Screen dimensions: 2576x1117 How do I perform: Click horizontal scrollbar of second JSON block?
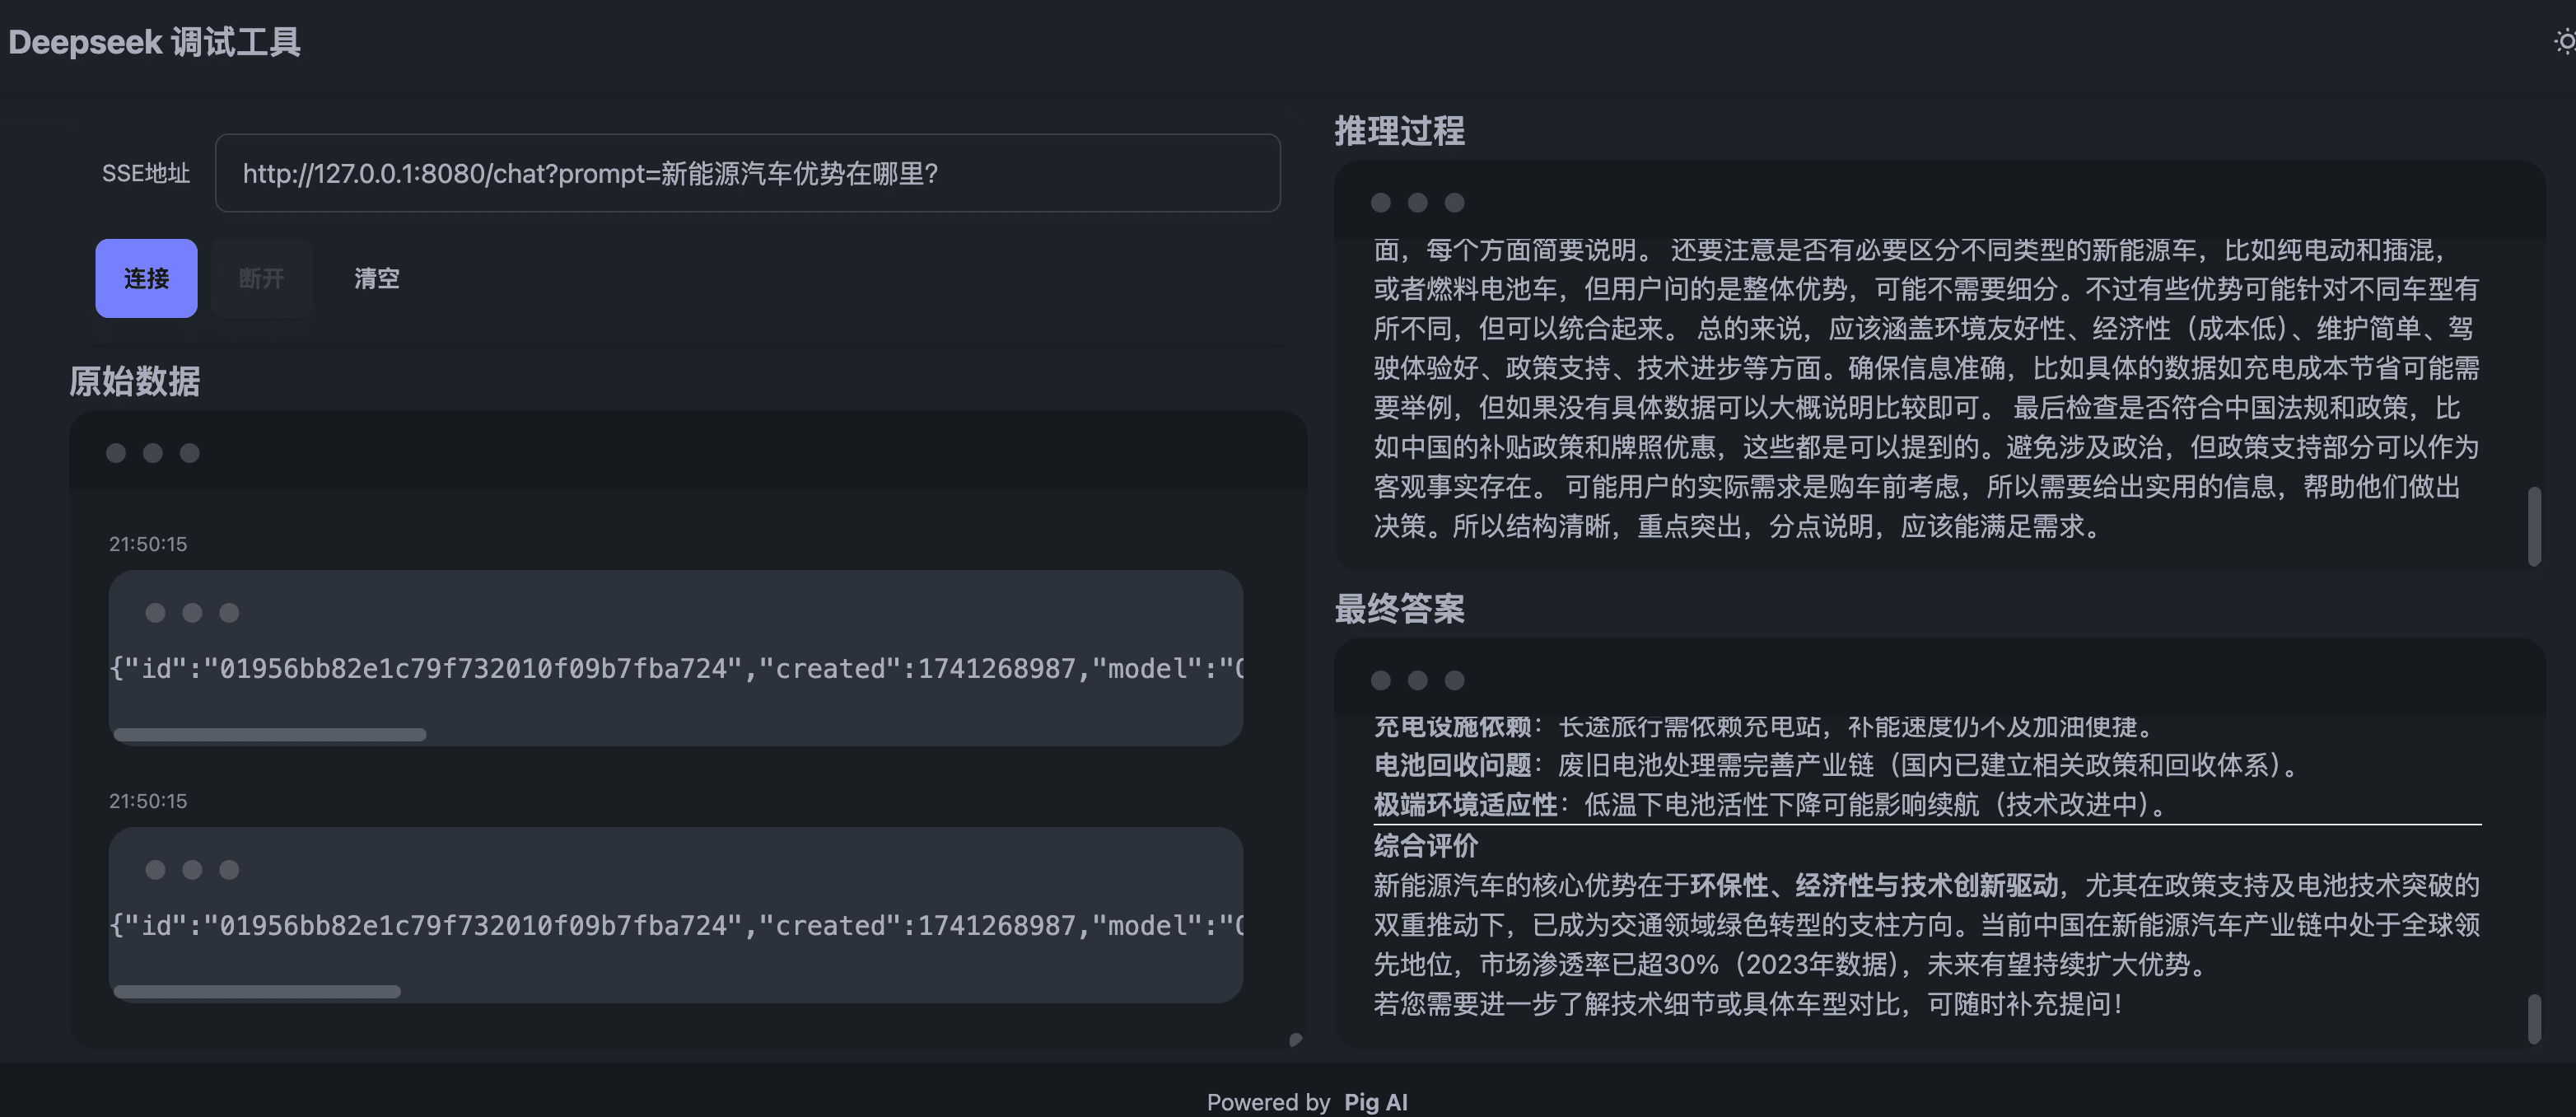[x=257, y=991]
